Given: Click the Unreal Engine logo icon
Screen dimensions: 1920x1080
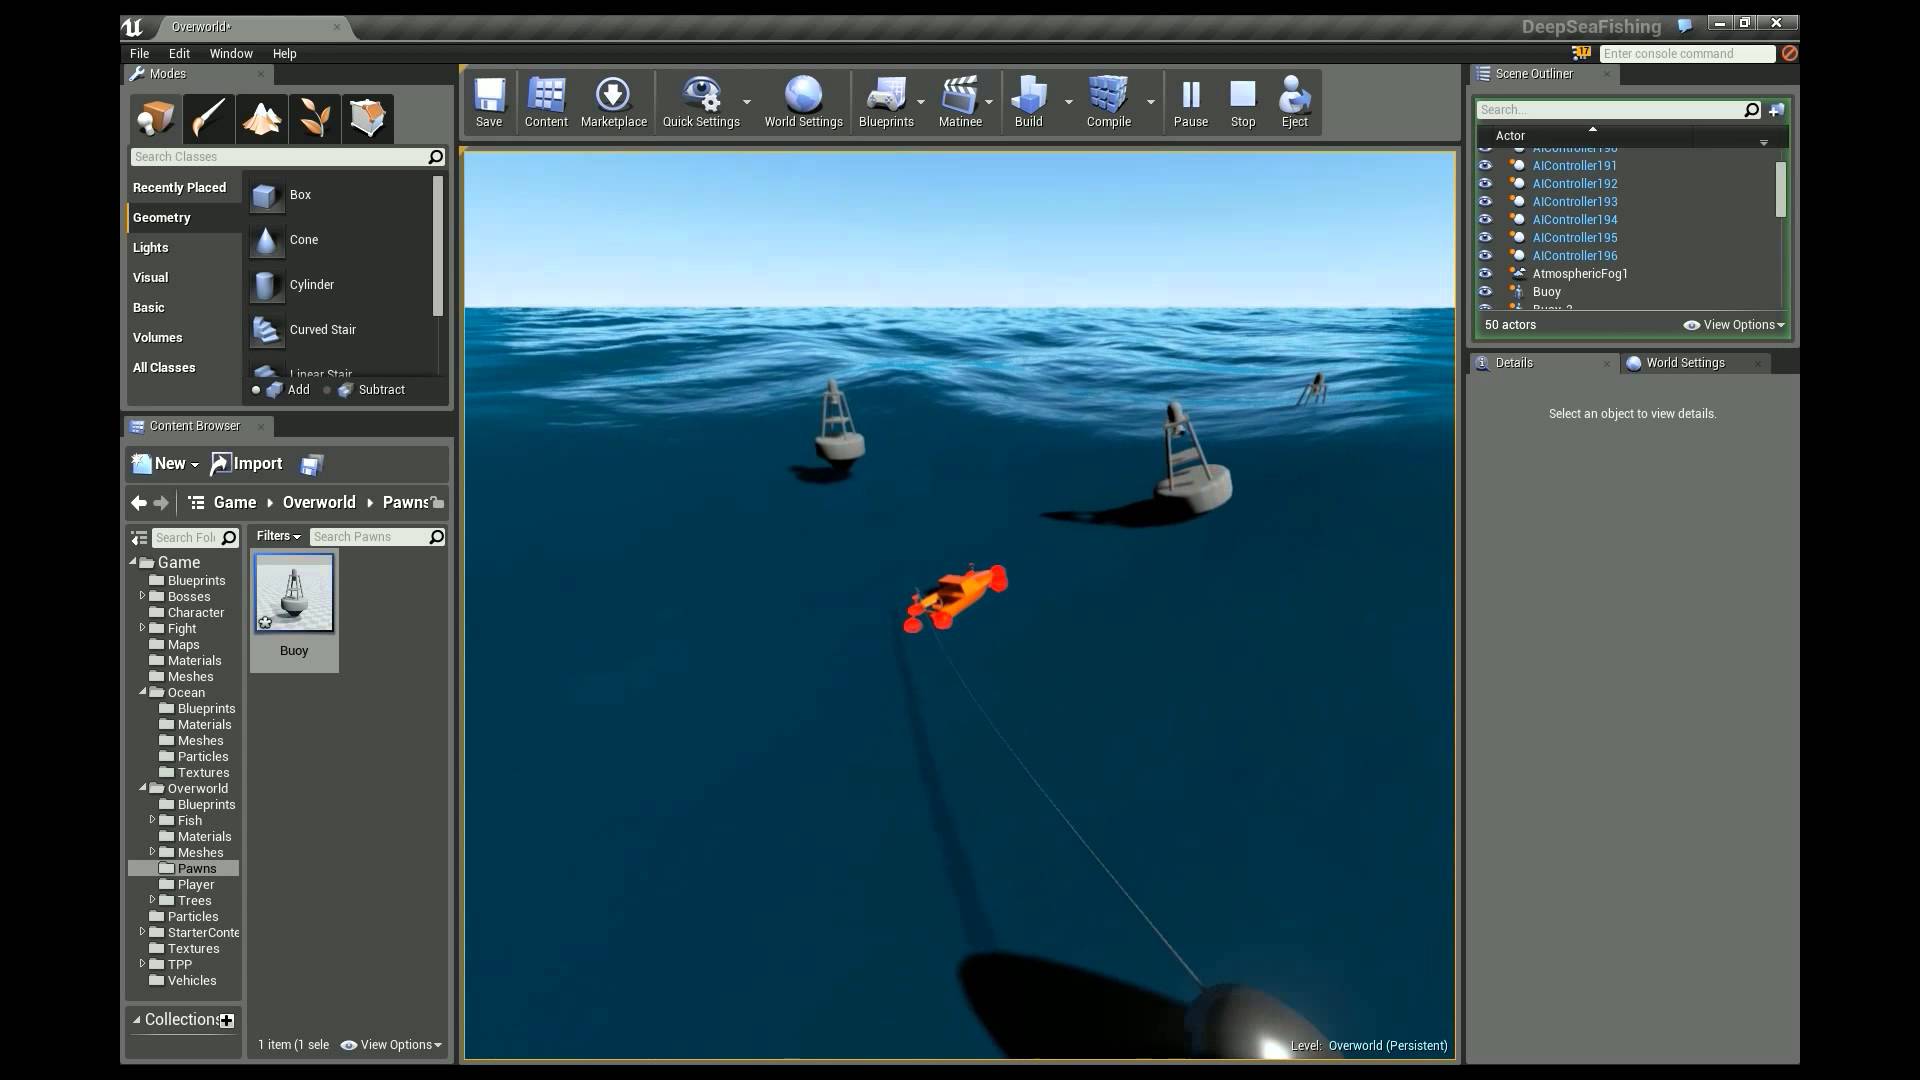Looking at the screenshot, I should click(x=133, y=27).
